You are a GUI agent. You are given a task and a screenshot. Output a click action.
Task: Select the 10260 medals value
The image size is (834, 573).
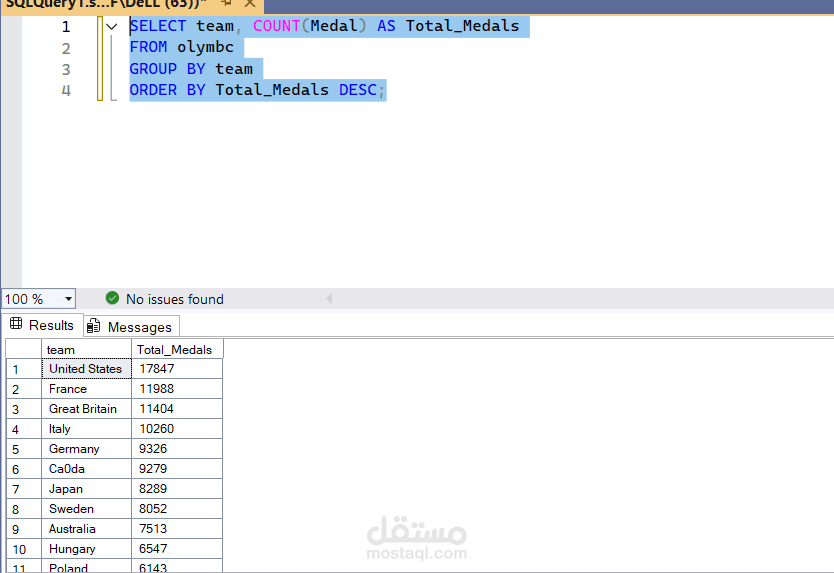(x=177, y=429)
